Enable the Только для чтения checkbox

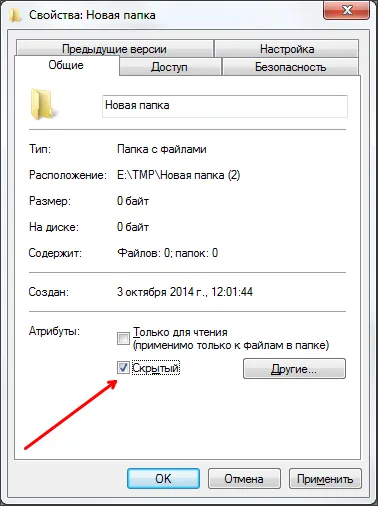click(x=123, y=338)
